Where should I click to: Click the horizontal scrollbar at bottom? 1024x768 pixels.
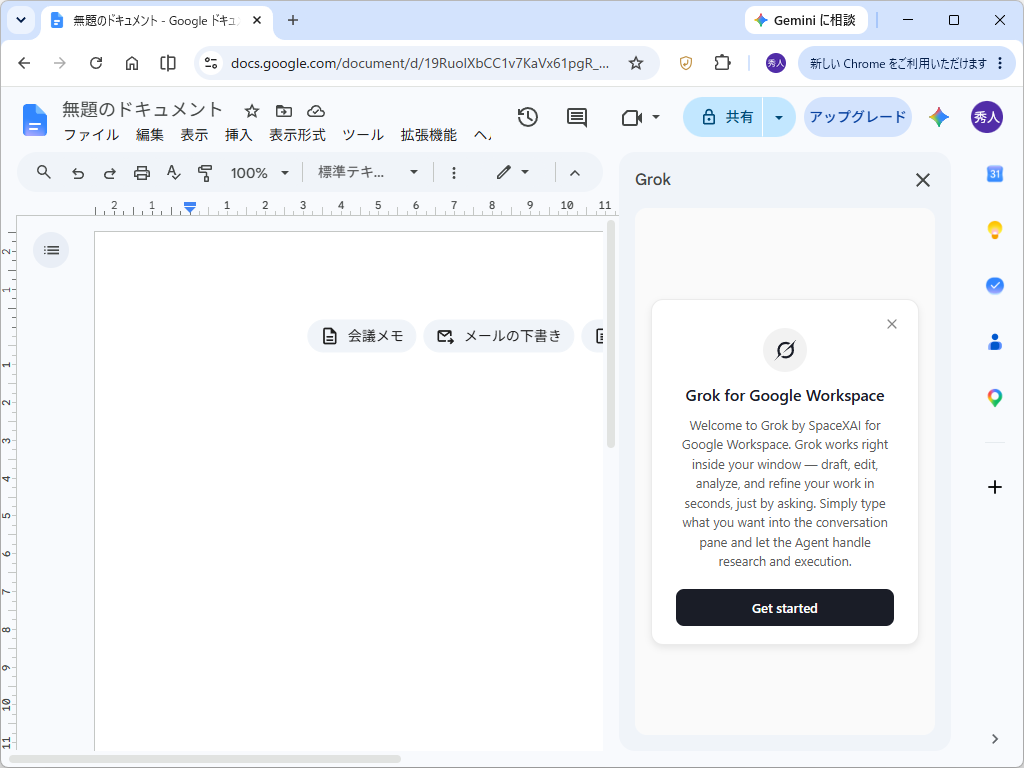tap(204, 759)
